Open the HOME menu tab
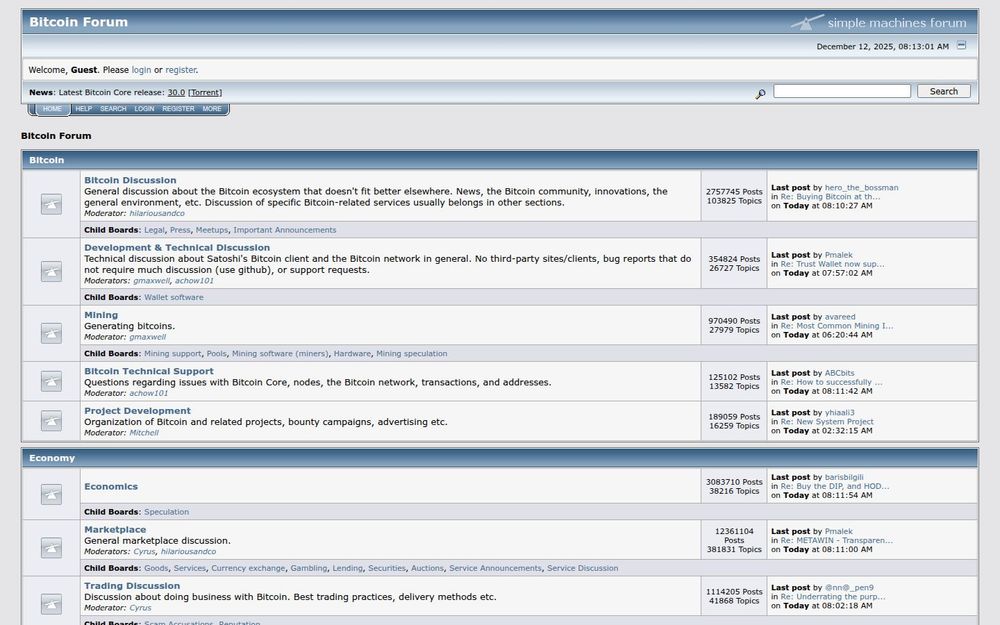Viewport: 1000px width, 625px height. coord(52,109)
